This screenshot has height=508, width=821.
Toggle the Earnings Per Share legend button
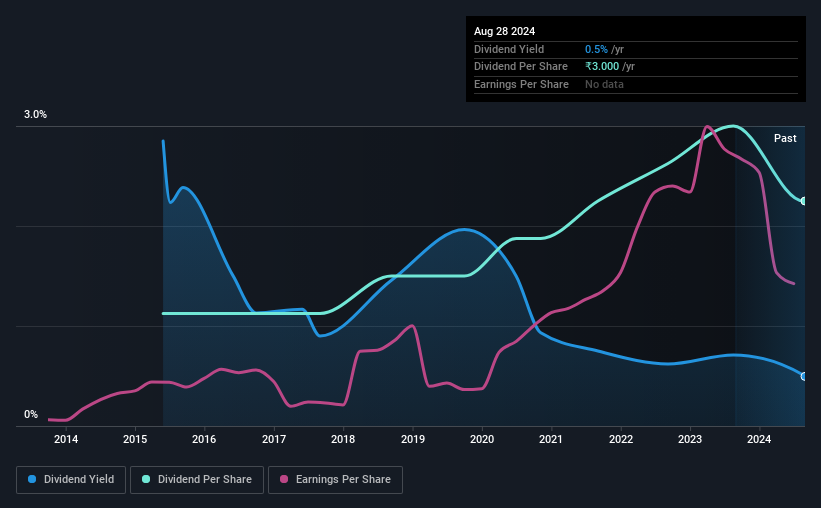click(335, 480)
